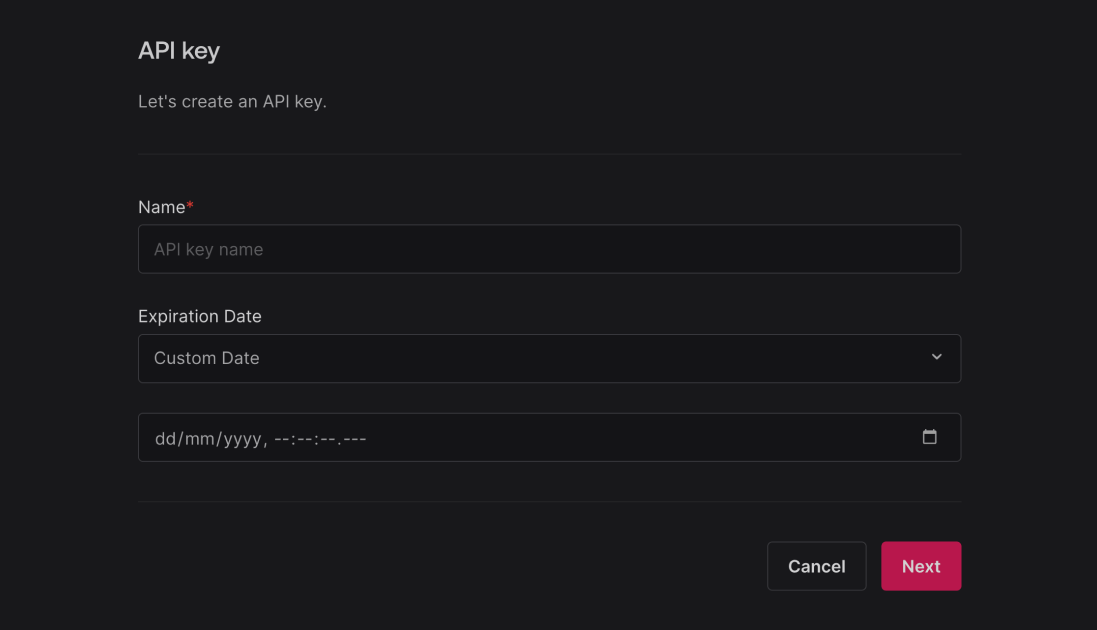Click the placeholder text API key name
This screenshot has height=630, width=1097.
208,249
